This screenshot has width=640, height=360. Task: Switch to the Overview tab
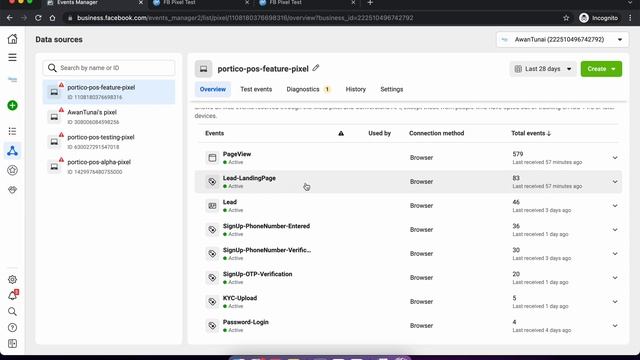point(213,89)
